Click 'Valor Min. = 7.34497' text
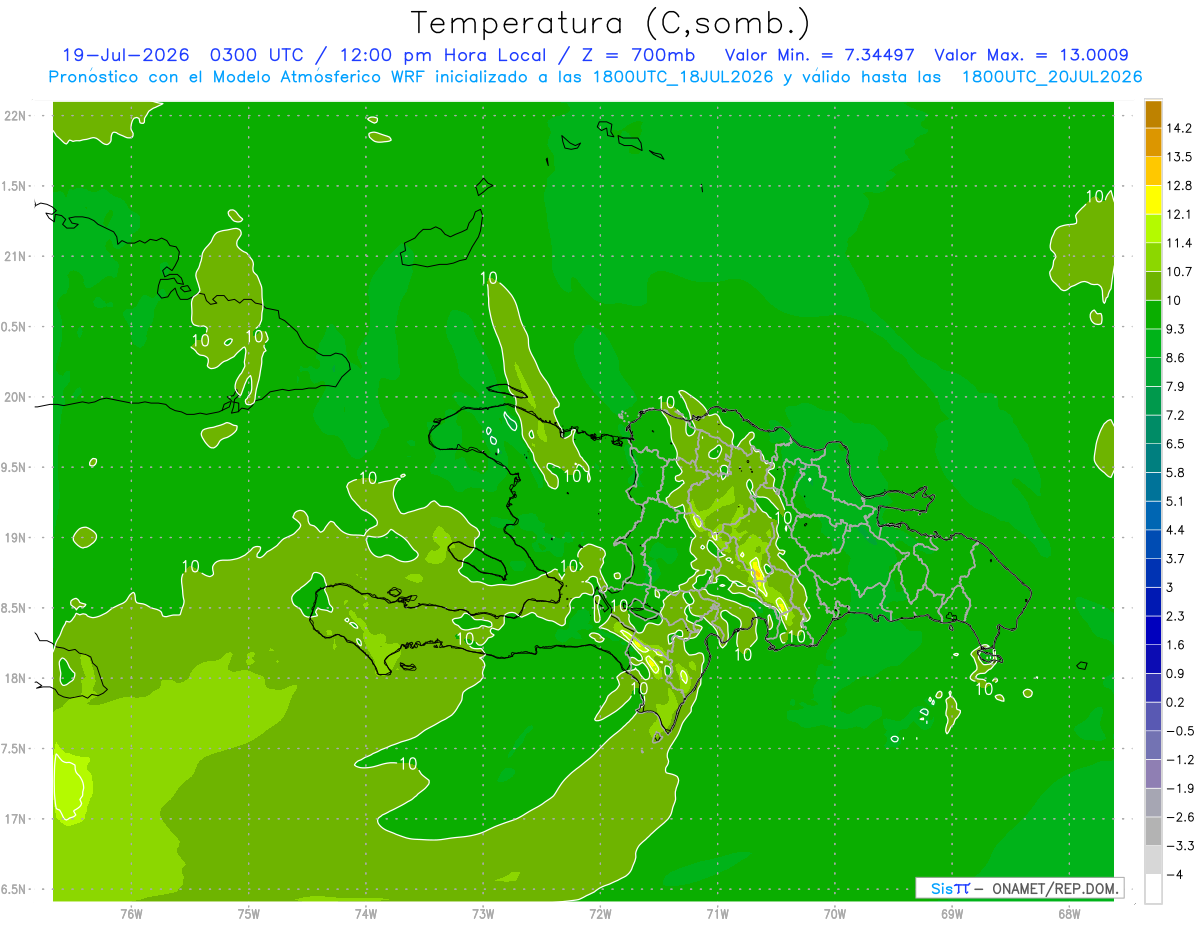The width and height of the screenshot is (1200, 927). (x=819, y=55)
